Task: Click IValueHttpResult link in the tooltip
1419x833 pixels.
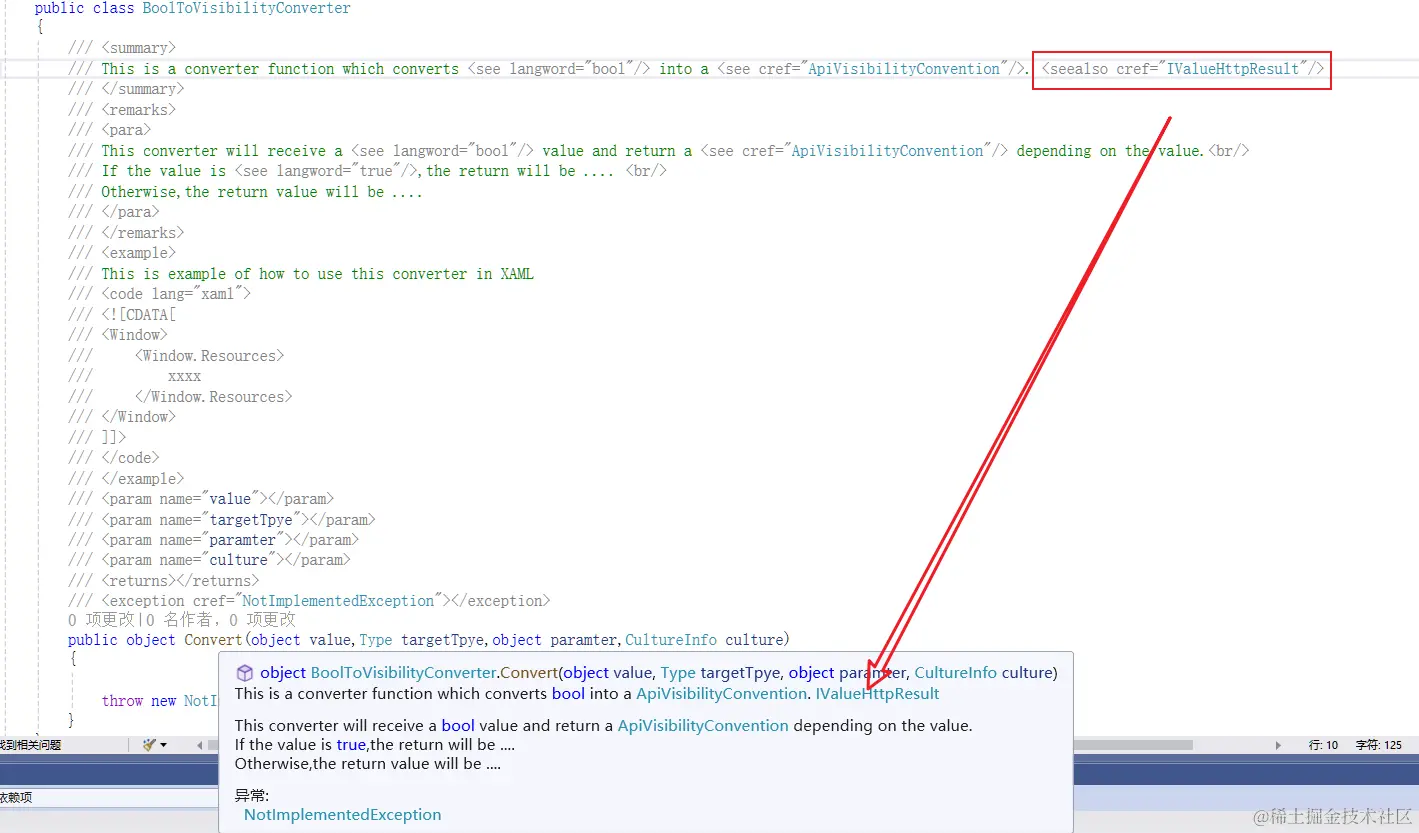Action: pos(877,694)
